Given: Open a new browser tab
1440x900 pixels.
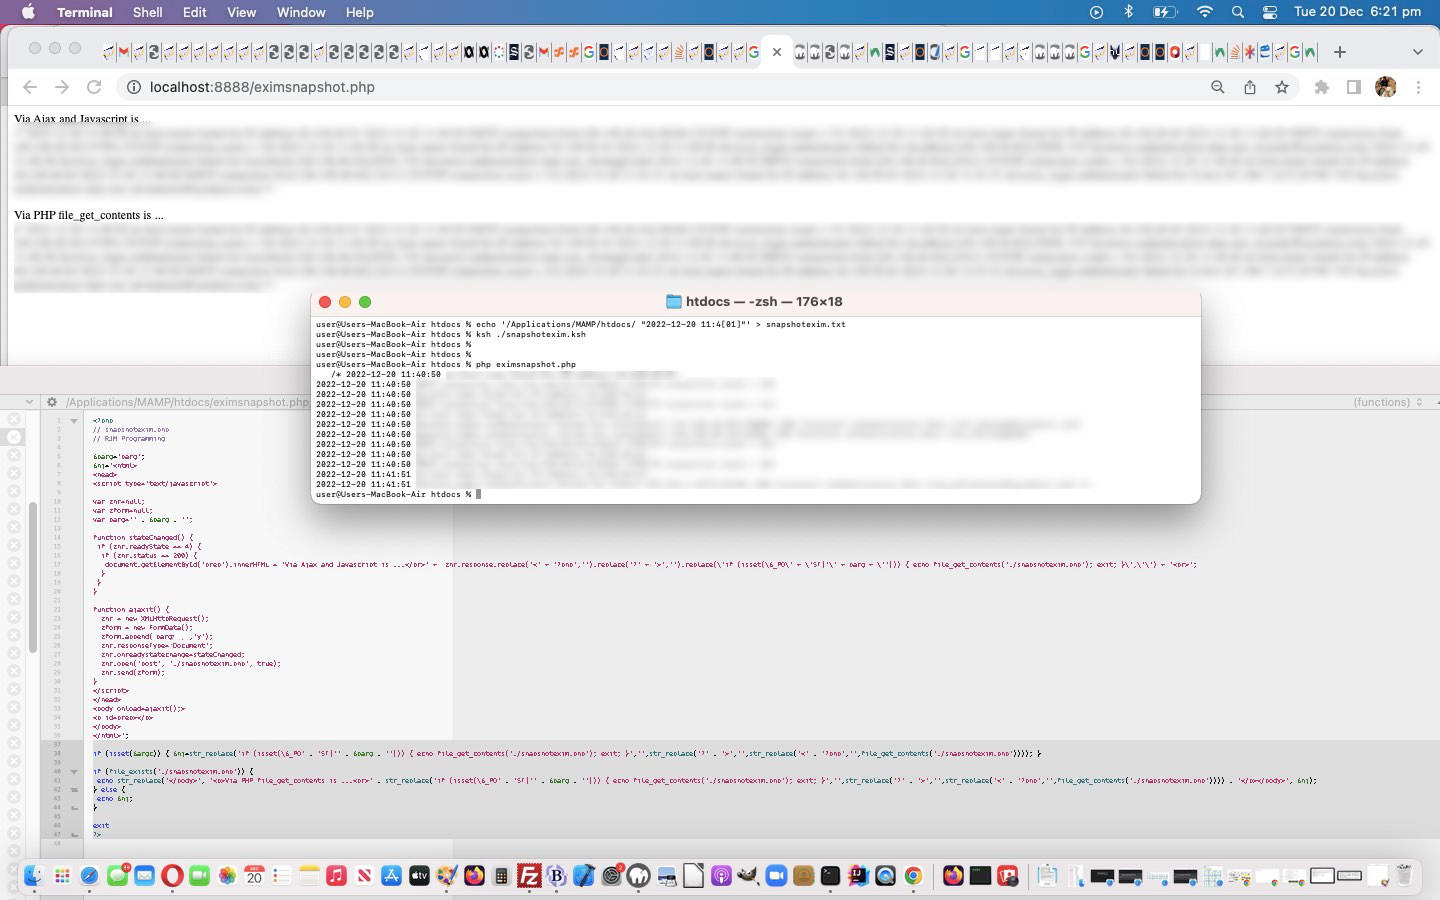Looking at the screenshot, I should (1340, 51).
